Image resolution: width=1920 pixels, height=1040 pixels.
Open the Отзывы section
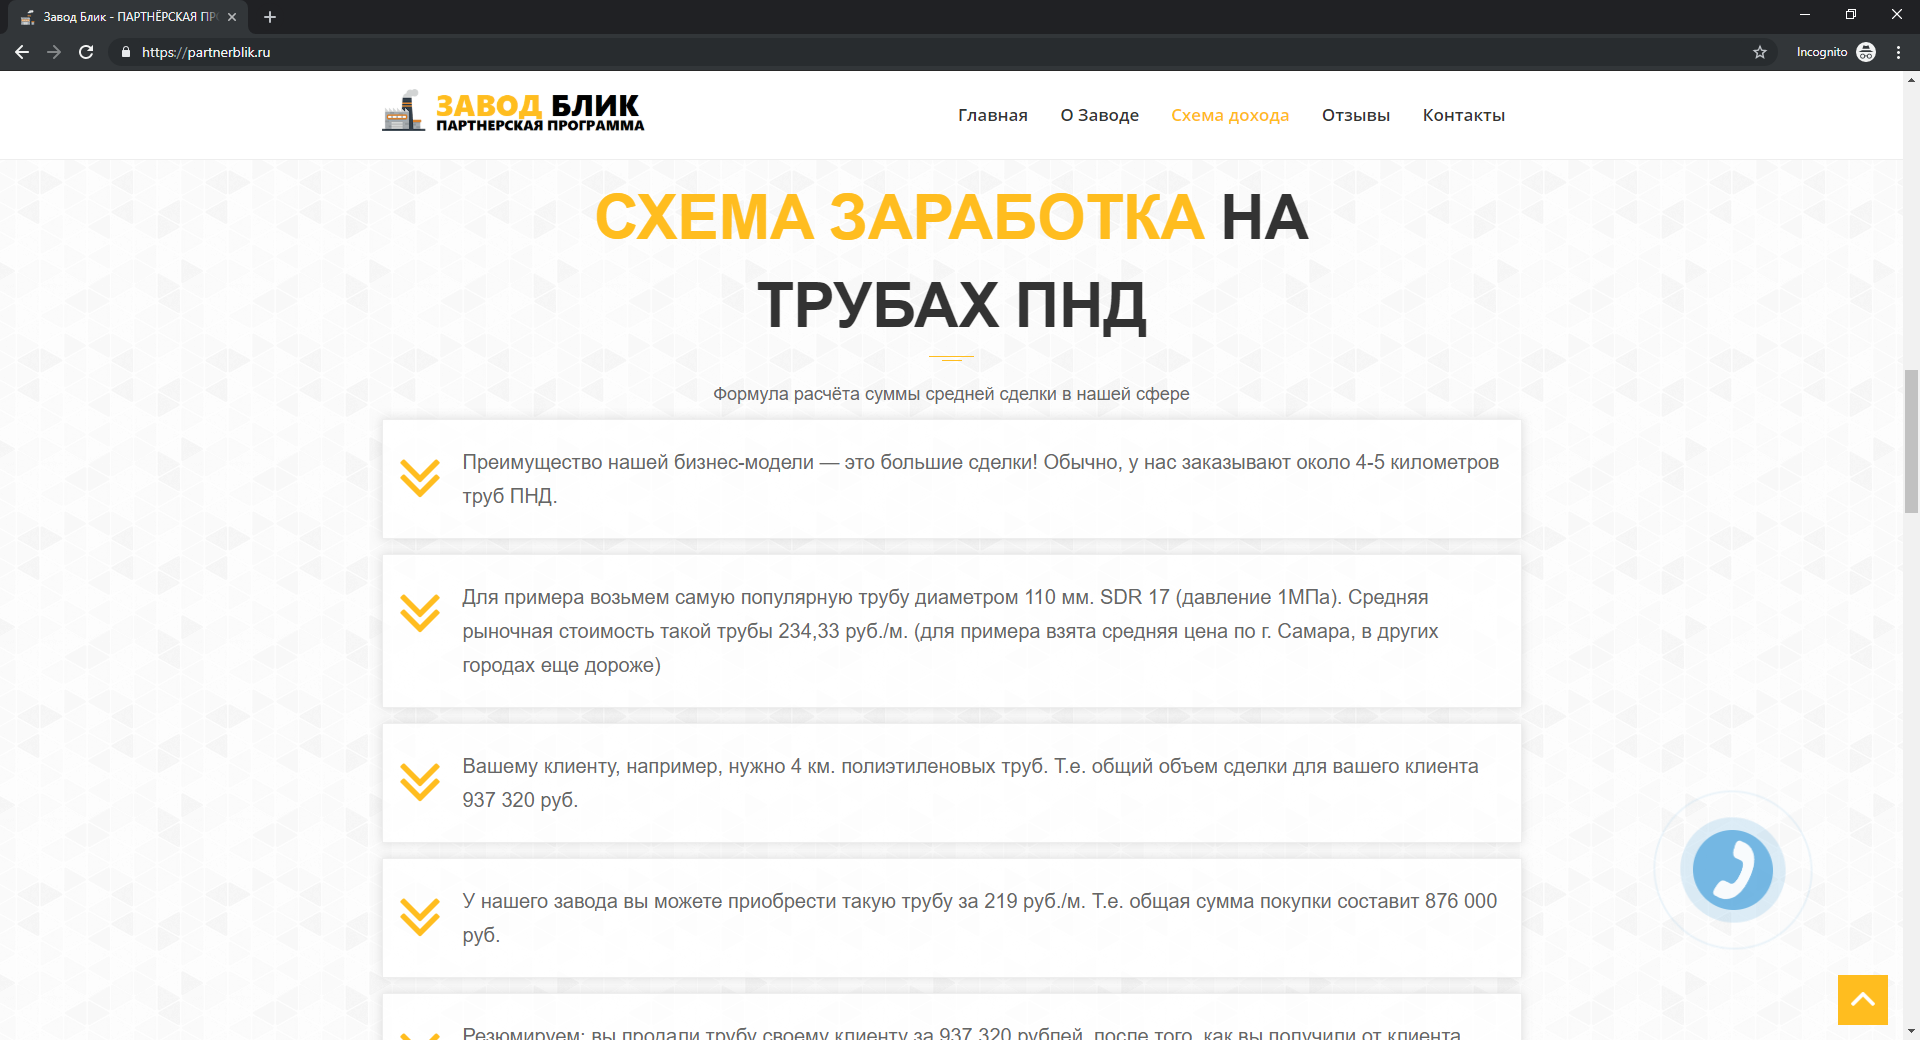pyautogui.click(x=1355, y=115)
